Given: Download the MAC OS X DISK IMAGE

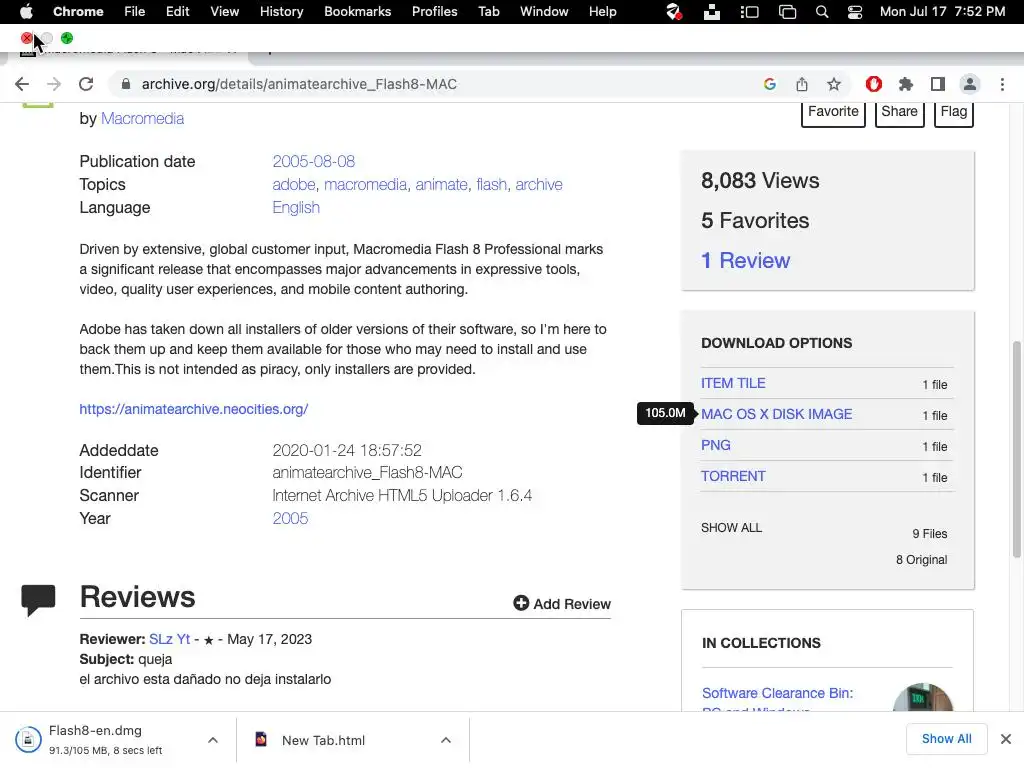Looking at the screenshot, I should coord(776,414).
